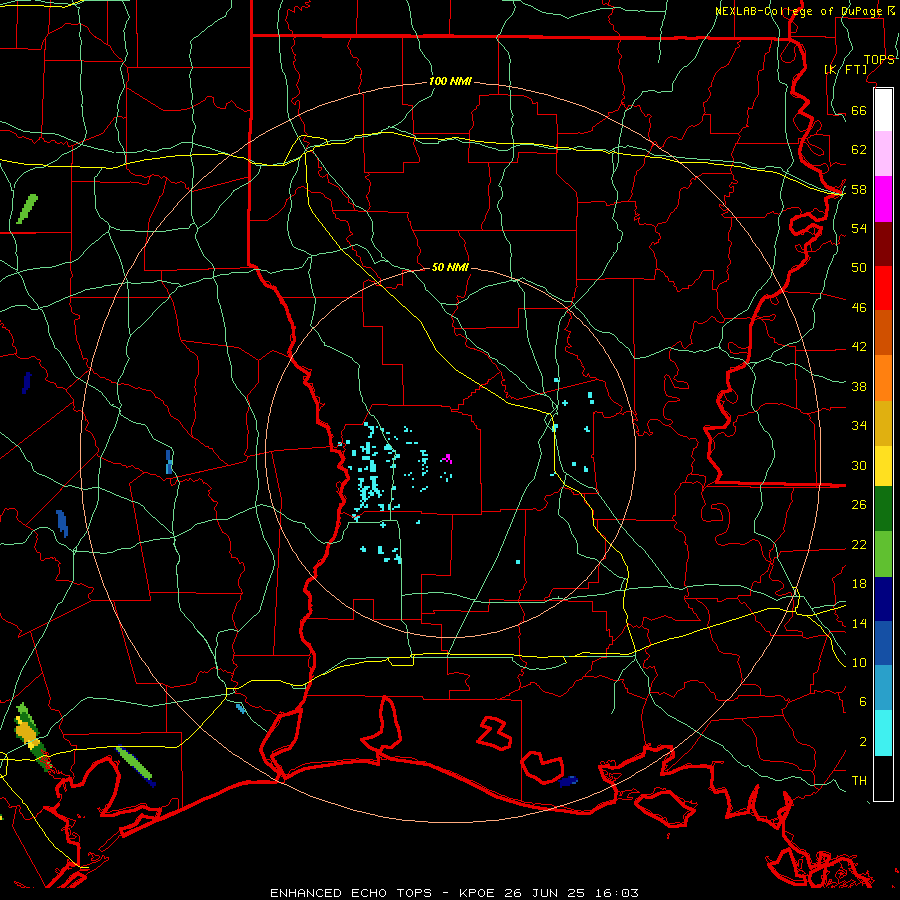
Task: Click the dark orange 46 kft legend swatch
Action: coord(883,333)
